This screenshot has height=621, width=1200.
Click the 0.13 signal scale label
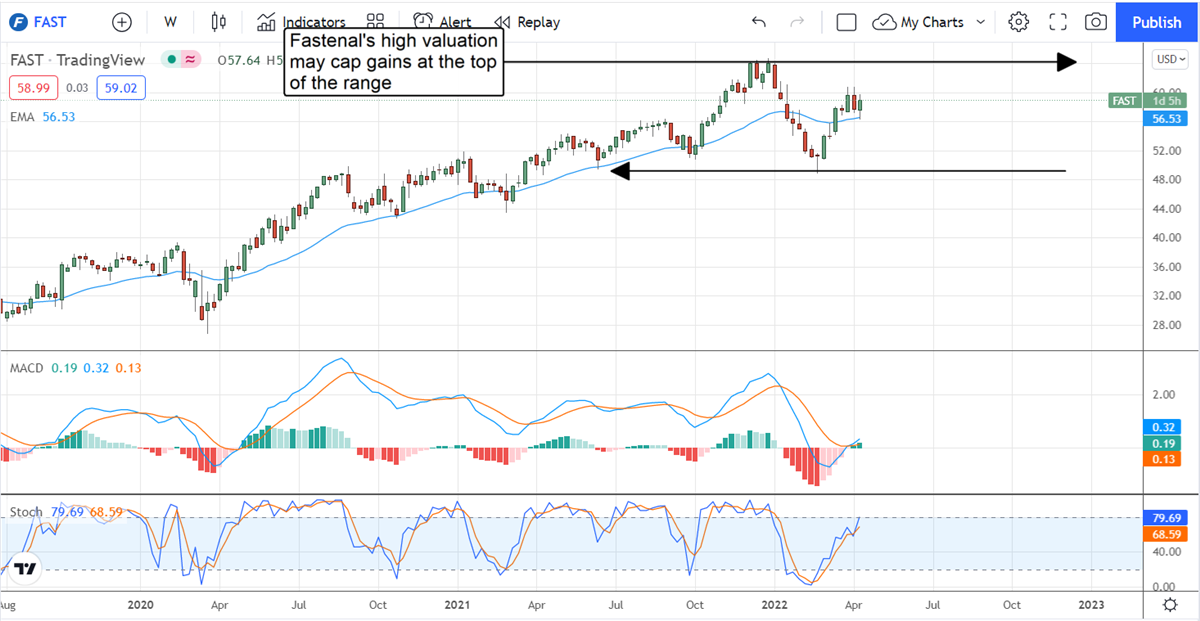pos(1163,460)
